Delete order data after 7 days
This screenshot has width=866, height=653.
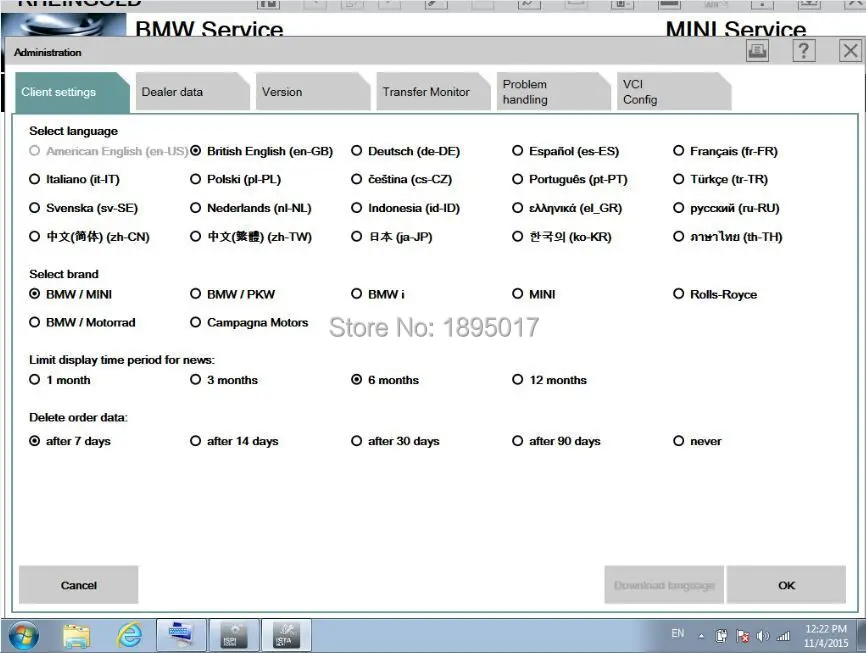pyautogui.click(x=70, y=441)
